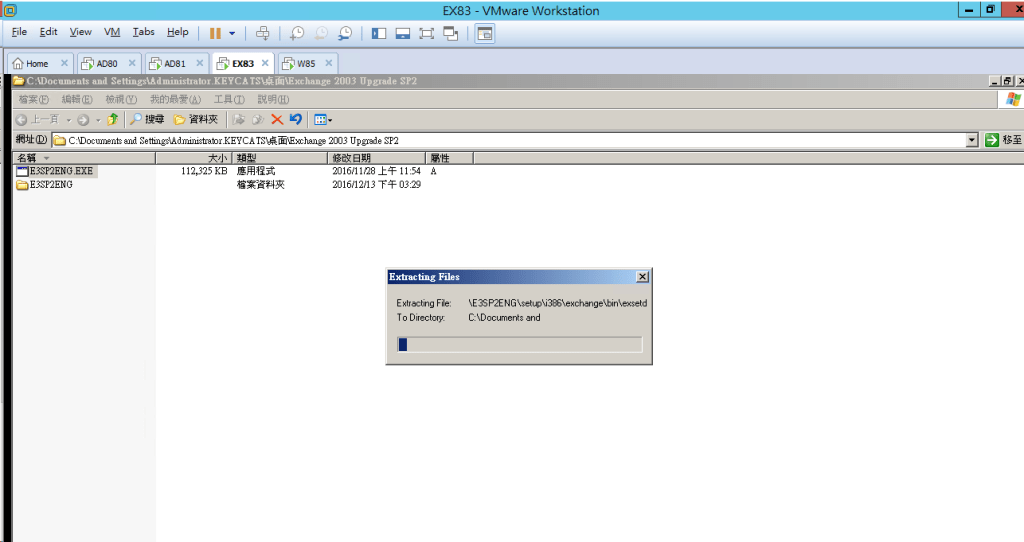Toggle the 資料夾 folders pane button
The image size is (1024, 542).
tap(196, 119)
